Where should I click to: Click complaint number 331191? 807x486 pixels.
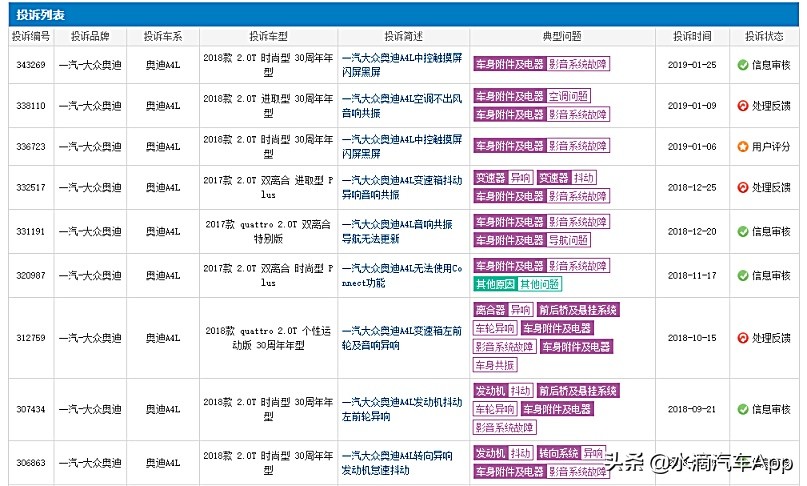(31, 232)
